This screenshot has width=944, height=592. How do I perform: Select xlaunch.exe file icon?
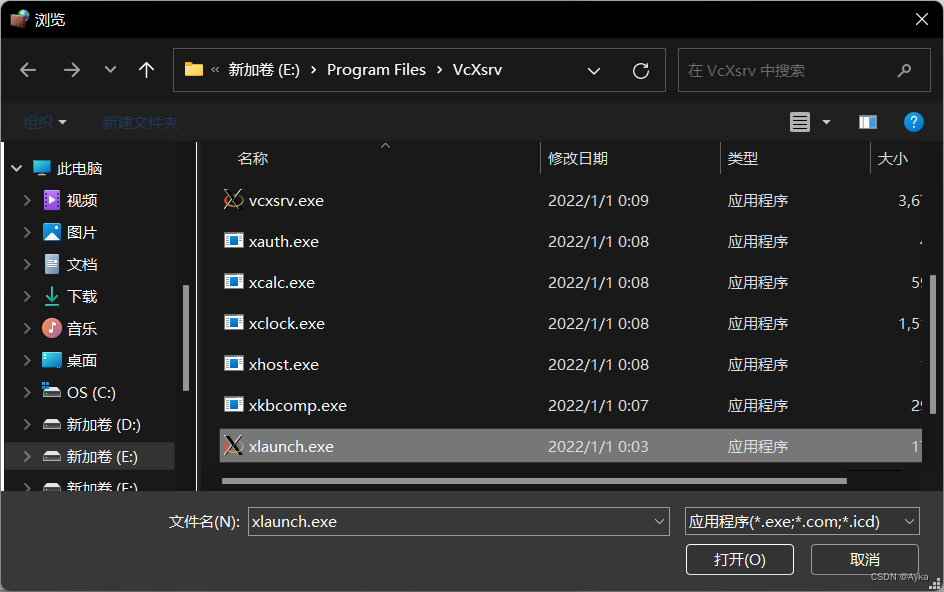(x=234, y=446)
